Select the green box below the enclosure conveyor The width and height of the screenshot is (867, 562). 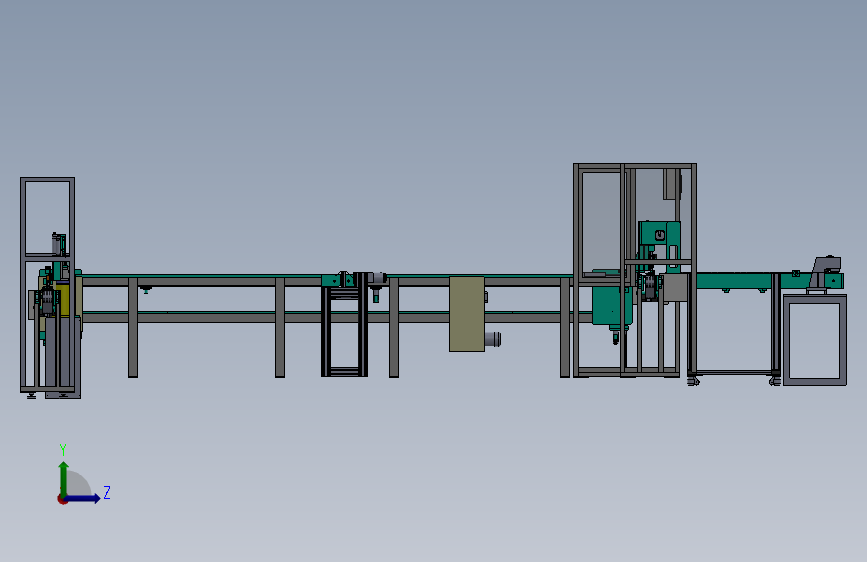point(610,304)
